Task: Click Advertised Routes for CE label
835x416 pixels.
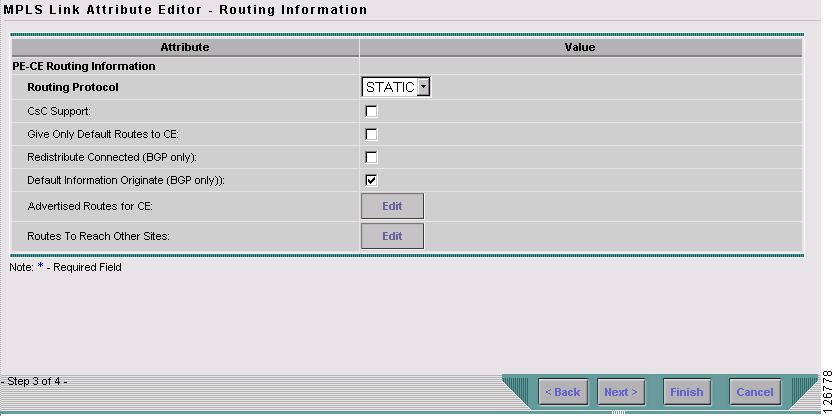Action: coord(90,206)
